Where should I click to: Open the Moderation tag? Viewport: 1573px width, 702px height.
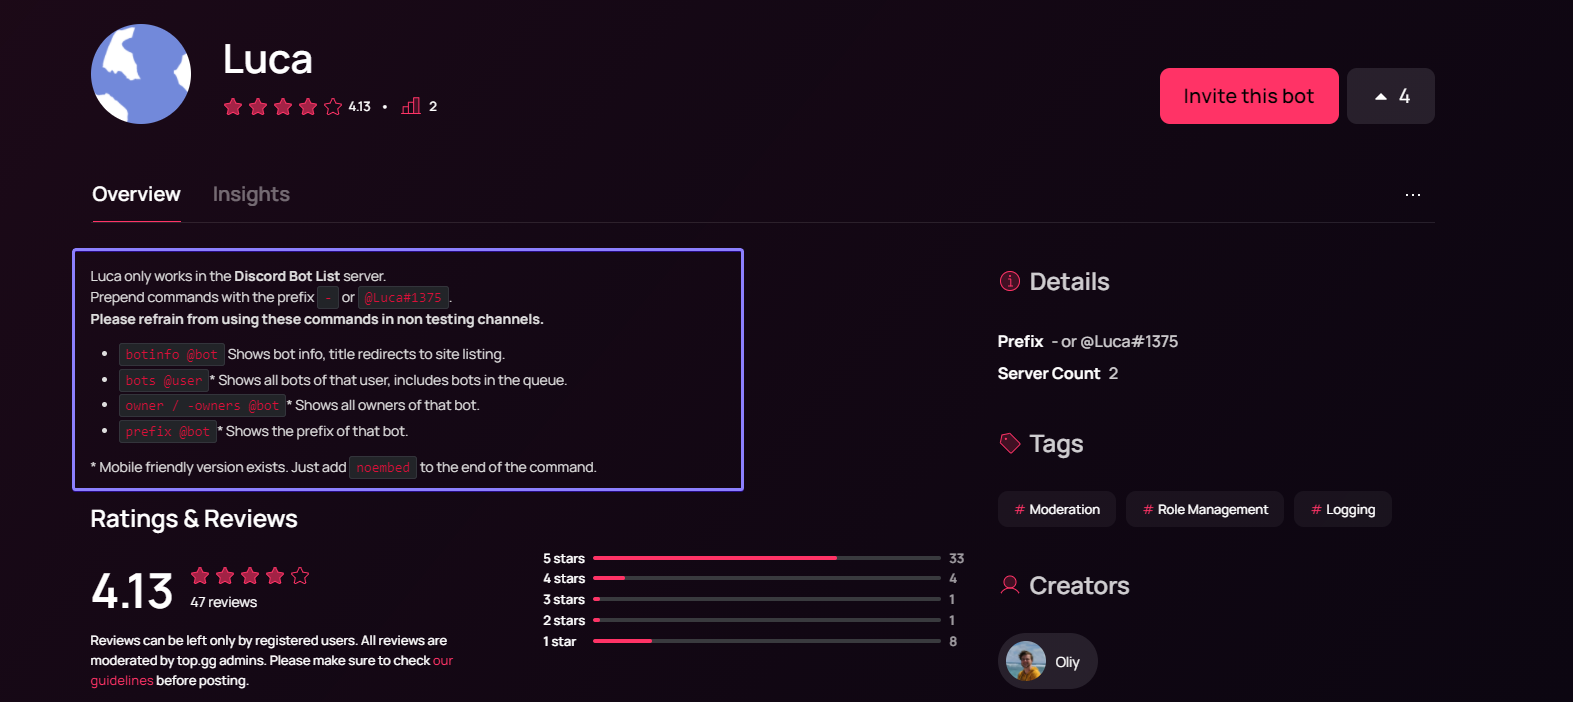[1057, 509]
